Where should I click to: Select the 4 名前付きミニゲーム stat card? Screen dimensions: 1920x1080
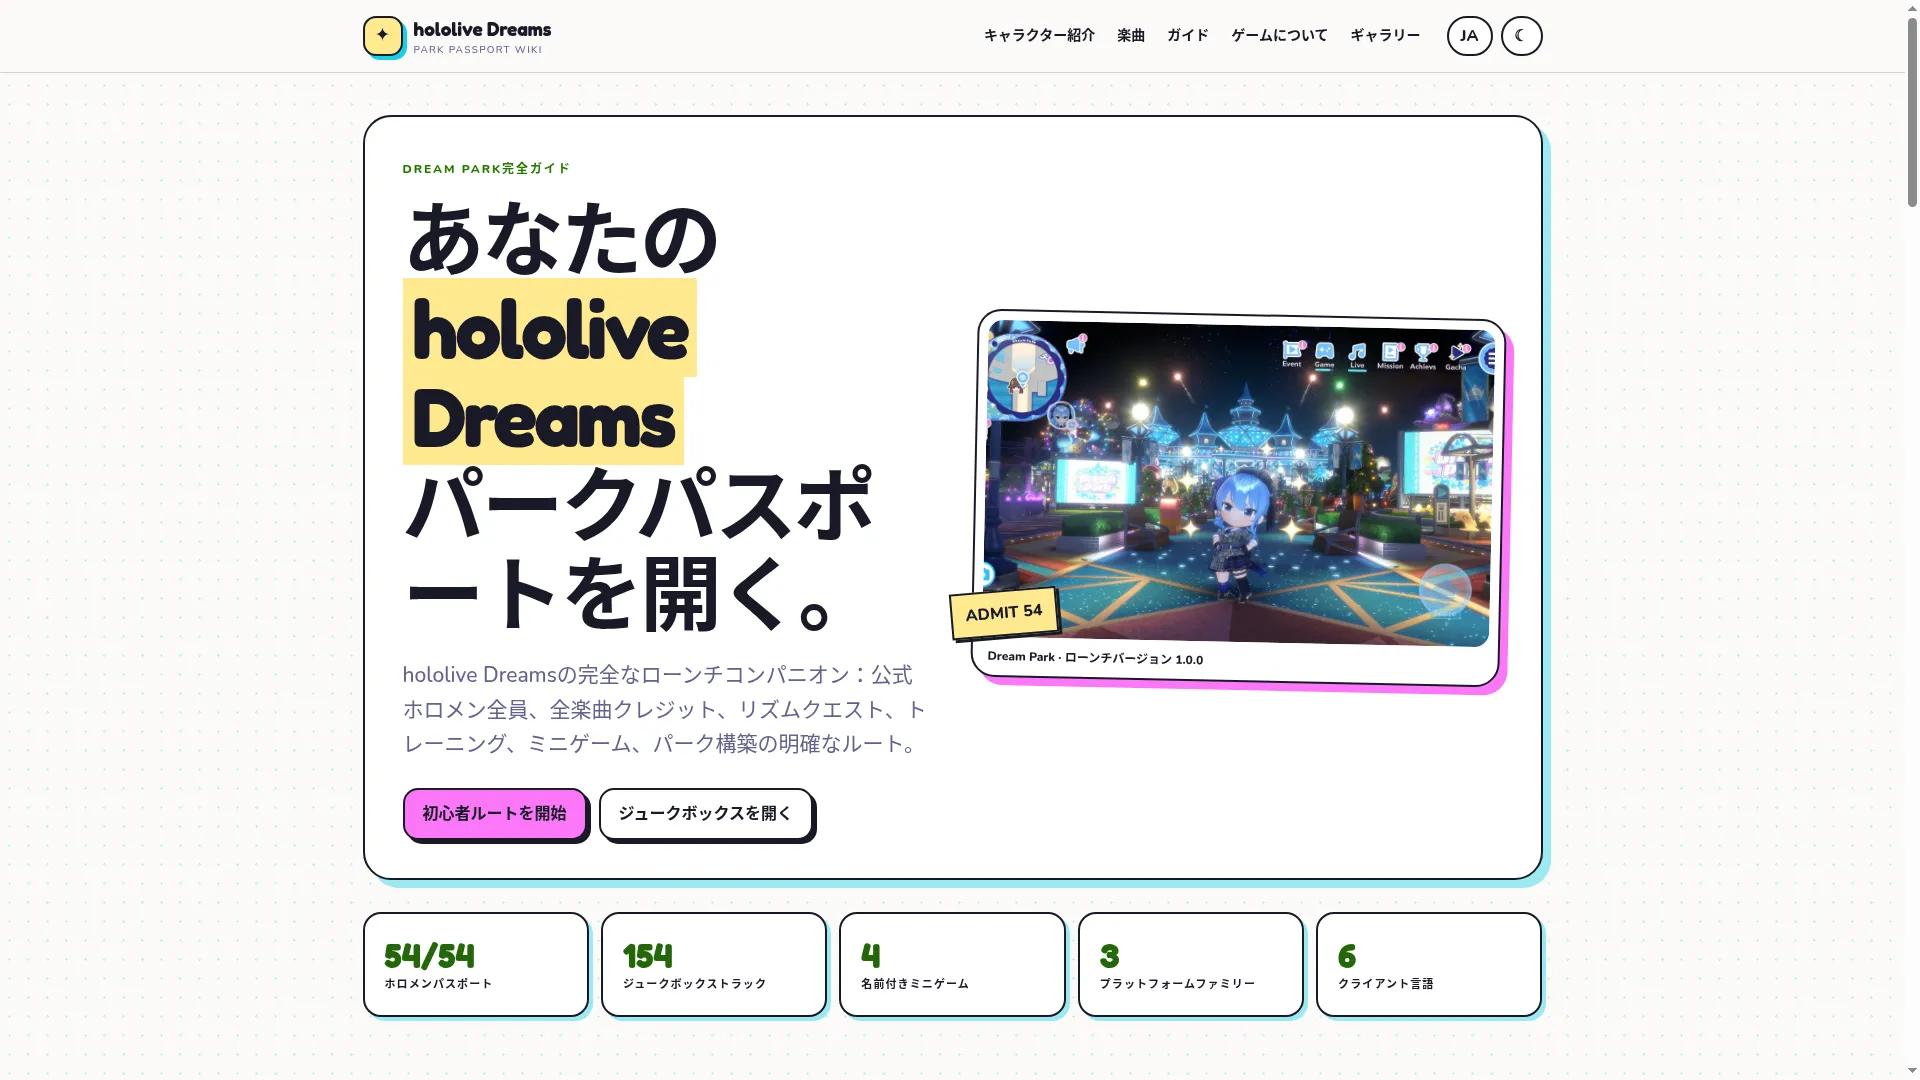coord(952,964)
